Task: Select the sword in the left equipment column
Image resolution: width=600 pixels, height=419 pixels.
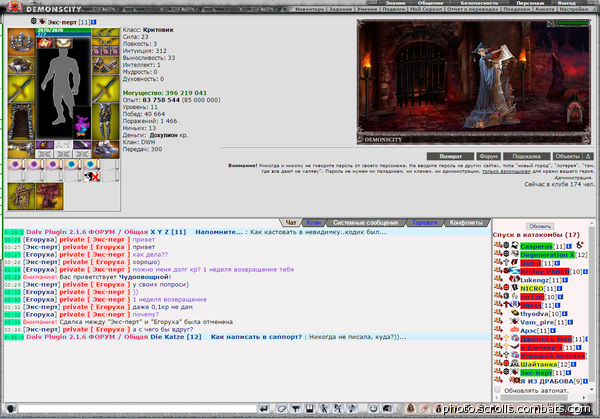Action: coord(21,89)
